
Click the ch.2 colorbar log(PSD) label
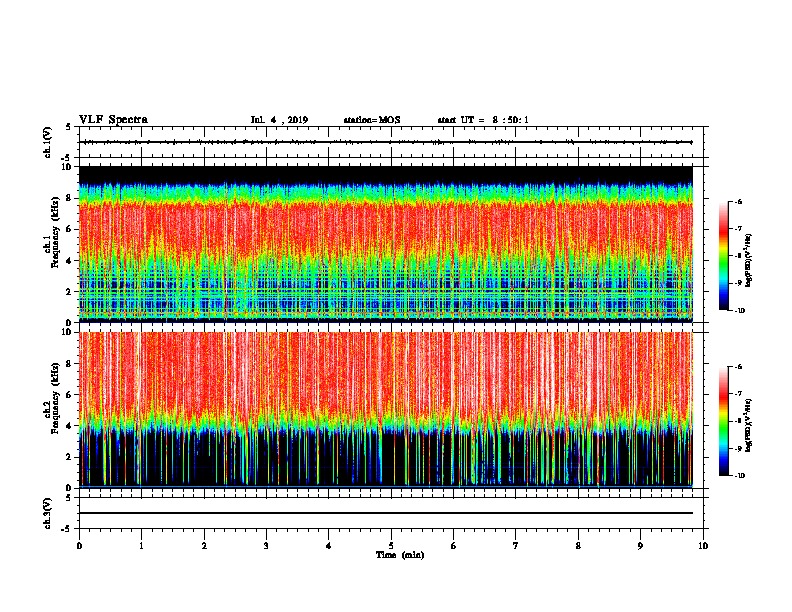tap(748, 425)
